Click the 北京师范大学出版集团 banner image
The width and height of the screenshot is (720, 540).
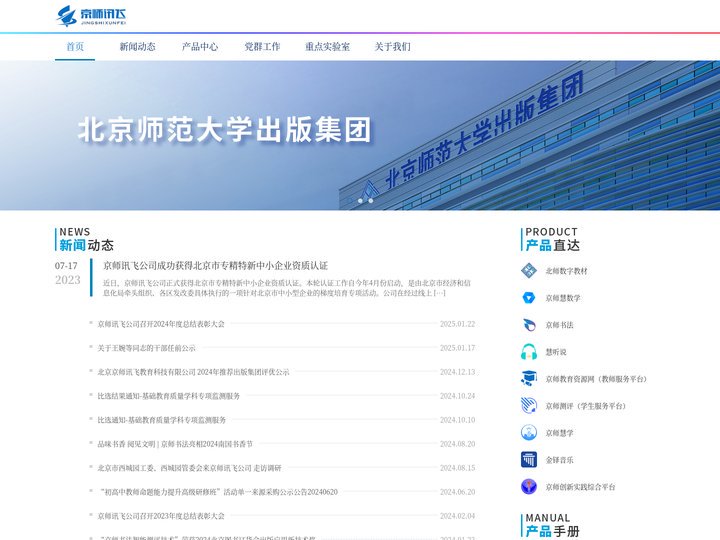360,135
